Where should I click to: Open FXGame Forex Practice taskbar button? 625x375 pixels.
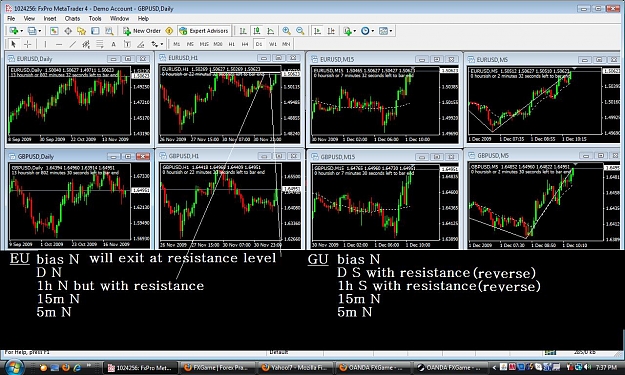click(x=218, y=367)
